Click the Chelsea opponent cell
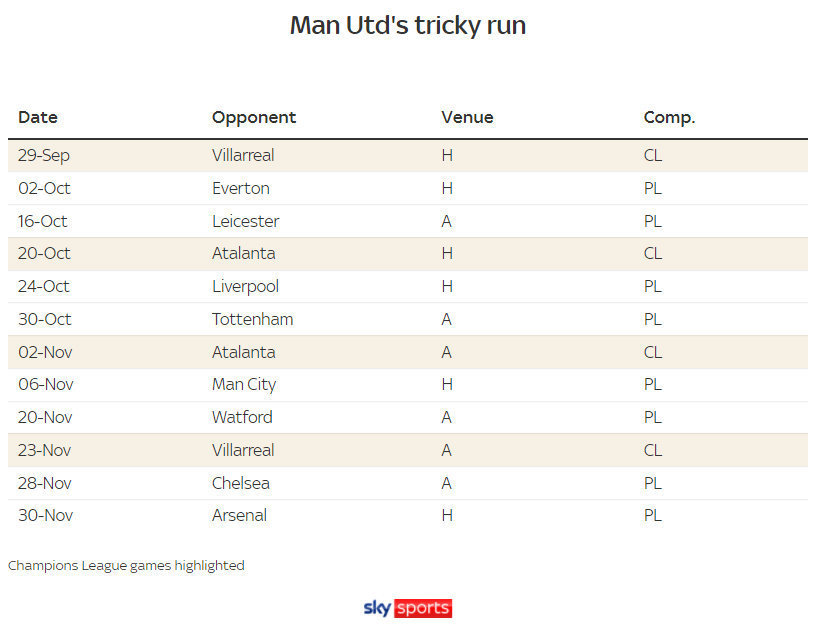This screenshot has height=630, width=816. click(x=241, y=483)
